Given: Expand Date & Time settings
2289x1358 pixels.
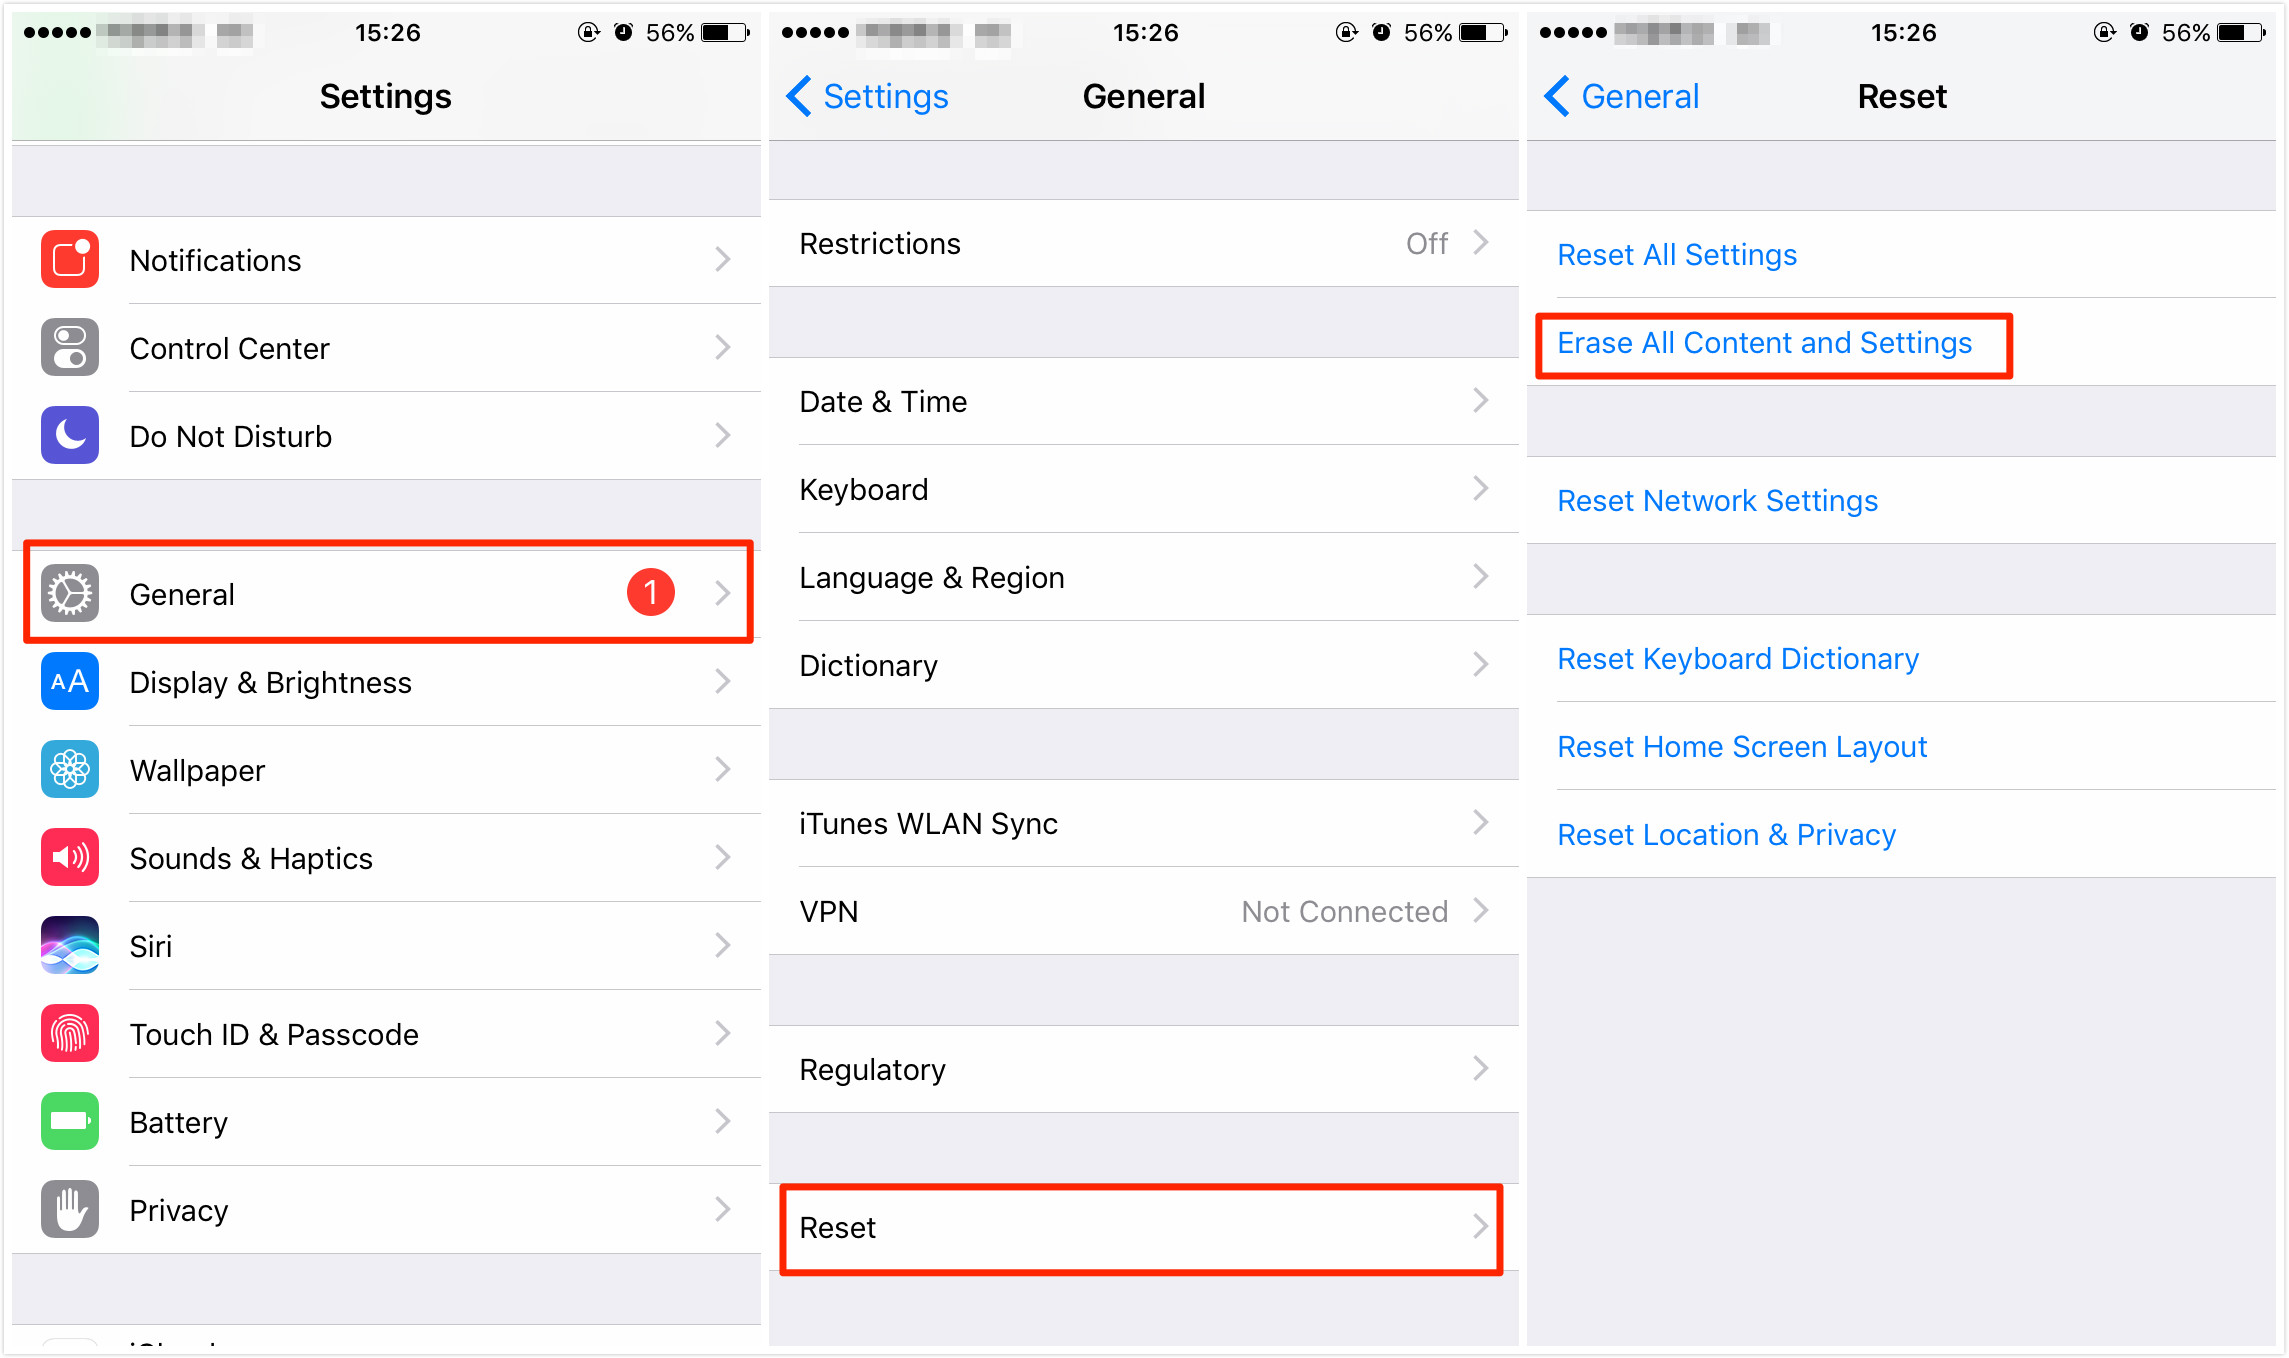Looking at the screenshot, I should 1143,401.
